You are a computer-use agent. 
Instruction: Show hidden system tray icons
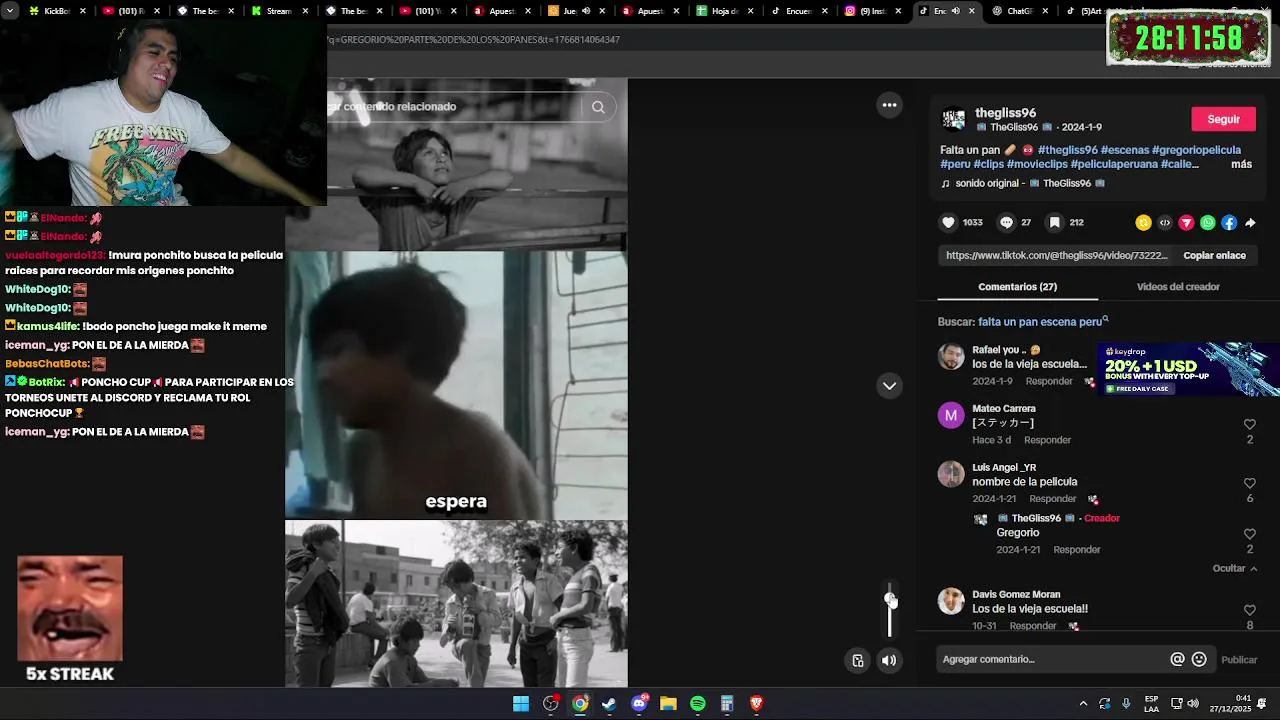1083,704
